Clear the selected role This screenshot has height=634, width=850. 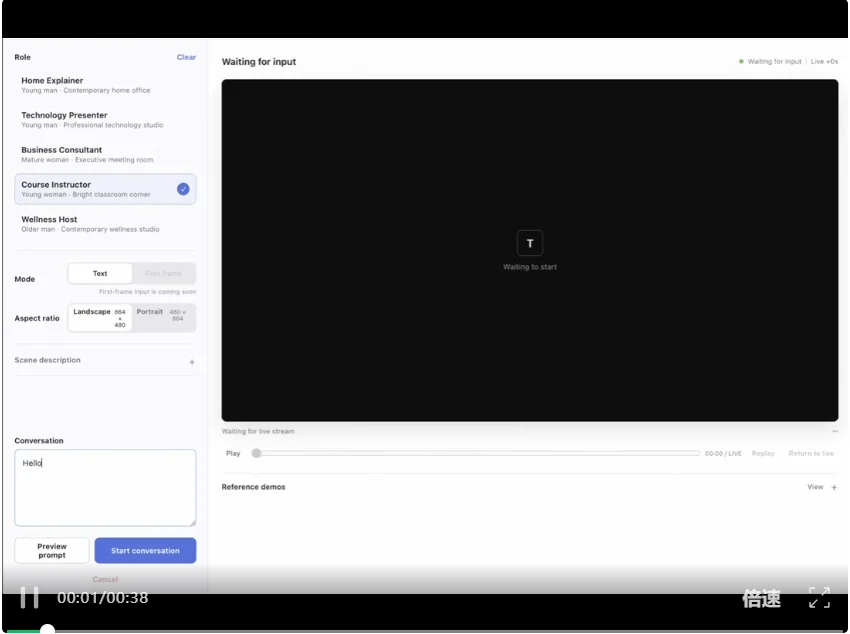point(186,57)
